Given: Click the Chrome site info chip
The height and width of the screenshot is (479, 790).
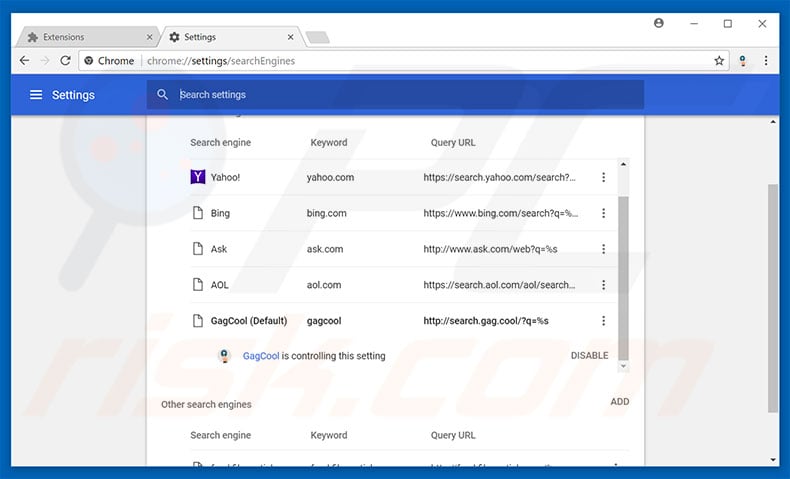Looking at the screenshot, I should [x=109, y=61].
